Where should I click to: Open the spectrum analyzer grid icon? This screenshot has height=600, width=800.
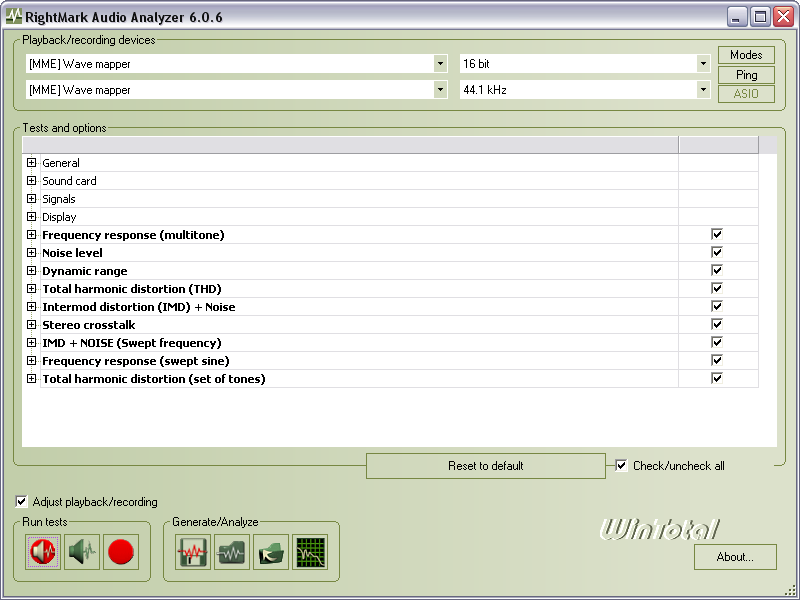pyautogui.click(x=310, y=552)
